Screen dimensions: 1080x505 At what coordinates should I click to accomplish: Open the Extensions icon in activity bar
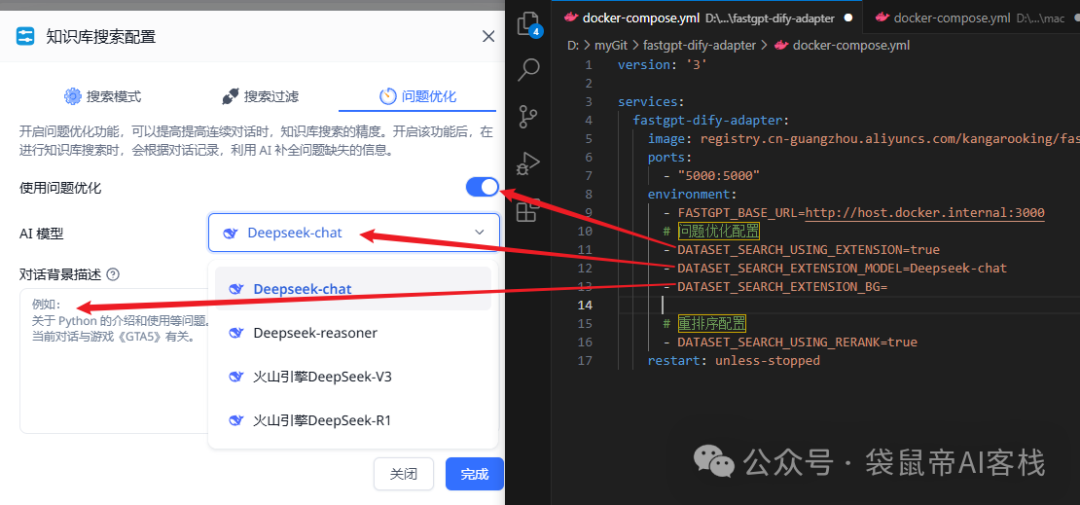[527, 209]
